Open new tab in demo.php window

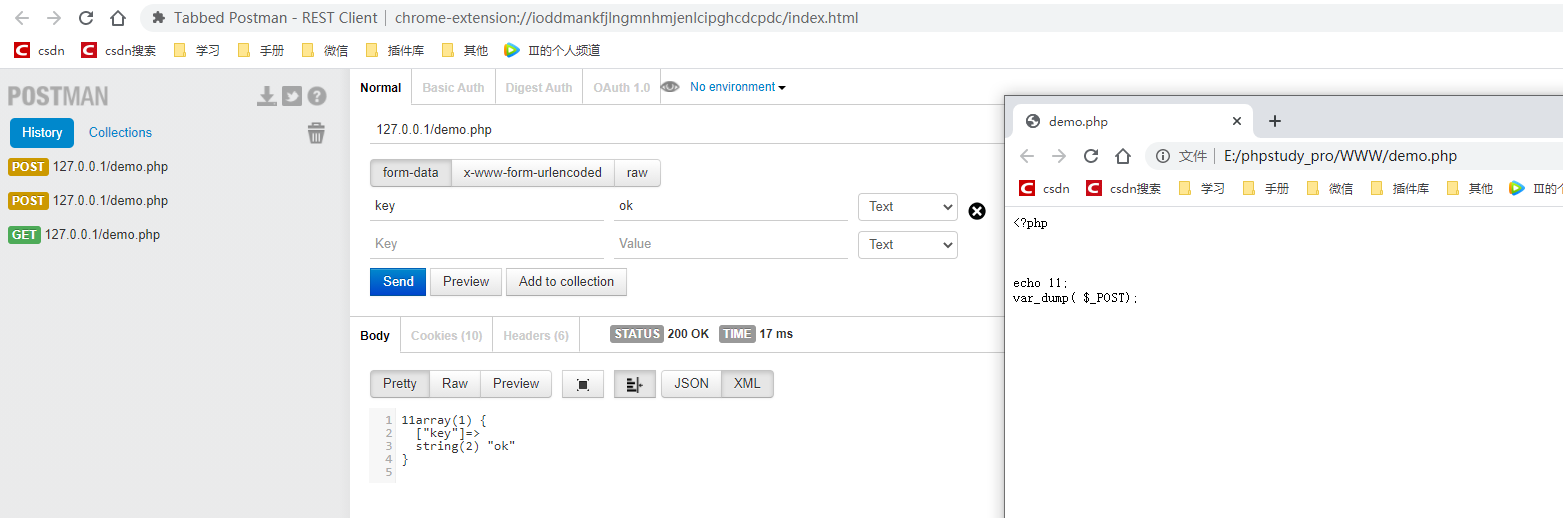coord(1274,121)
